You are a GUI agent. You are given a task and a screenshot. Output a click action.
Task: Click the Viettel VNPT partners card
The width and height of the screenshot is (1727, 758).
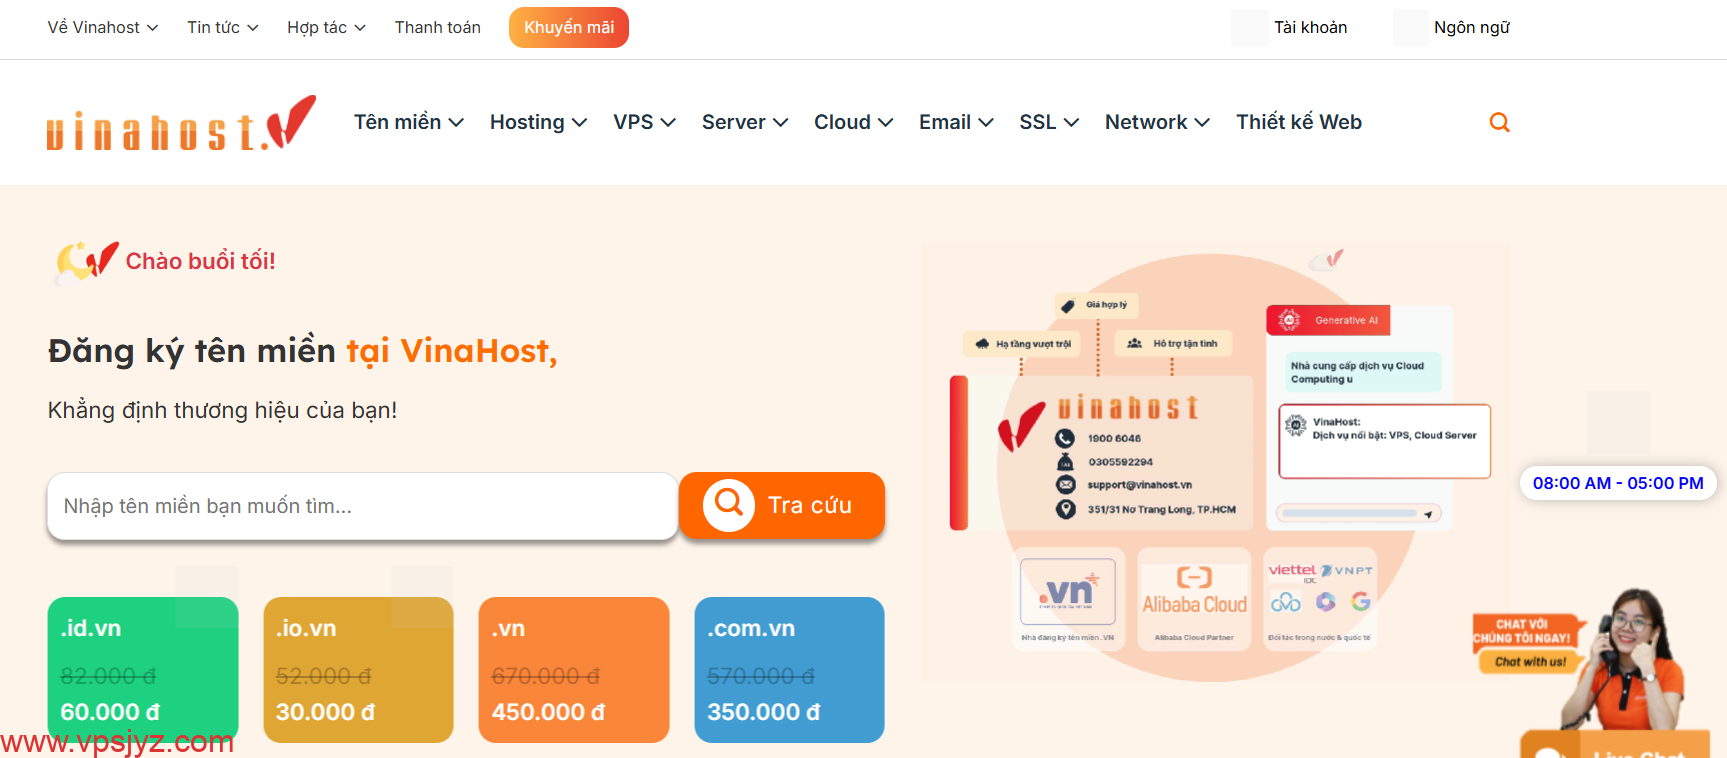pyautogui.click(x=1320, y=599)
